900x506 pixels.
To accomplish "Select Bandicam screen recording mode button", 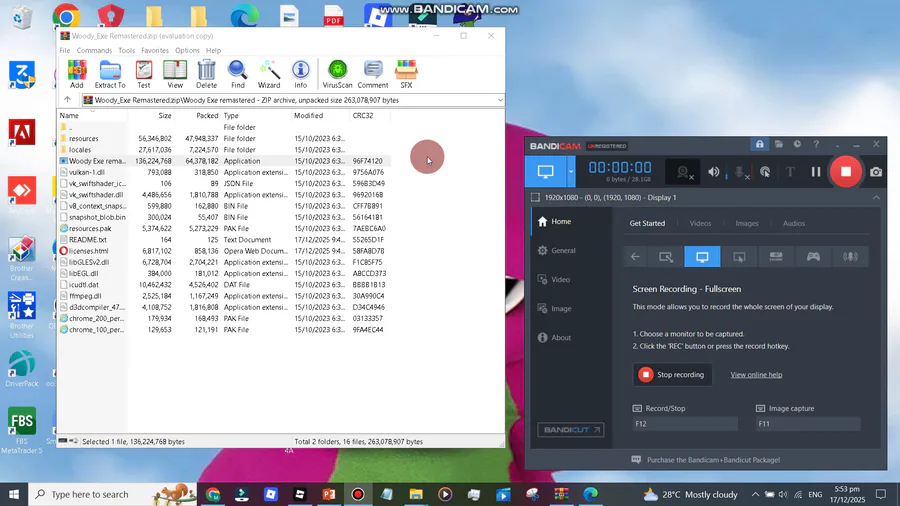I will (x=545, y=172).
